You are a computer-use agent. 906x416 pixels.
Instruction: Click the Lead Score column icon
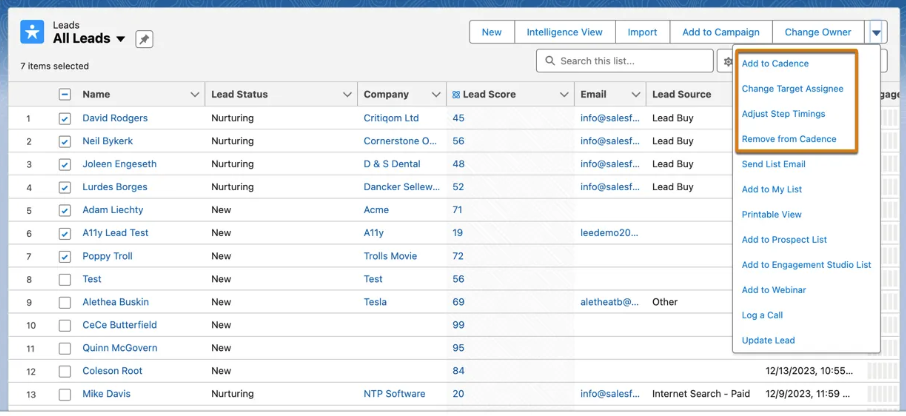(x=456, y=95)
